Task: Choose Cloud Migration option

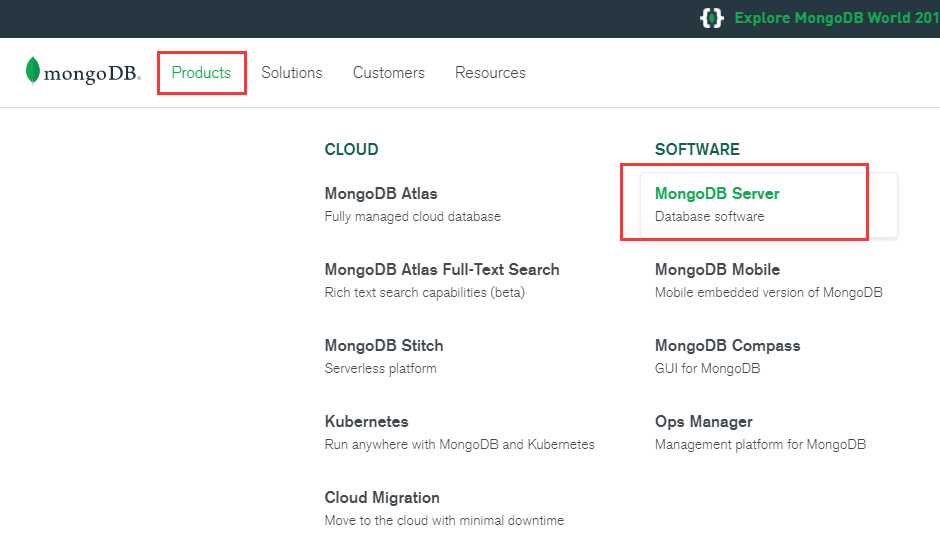Action: point(382,498)
